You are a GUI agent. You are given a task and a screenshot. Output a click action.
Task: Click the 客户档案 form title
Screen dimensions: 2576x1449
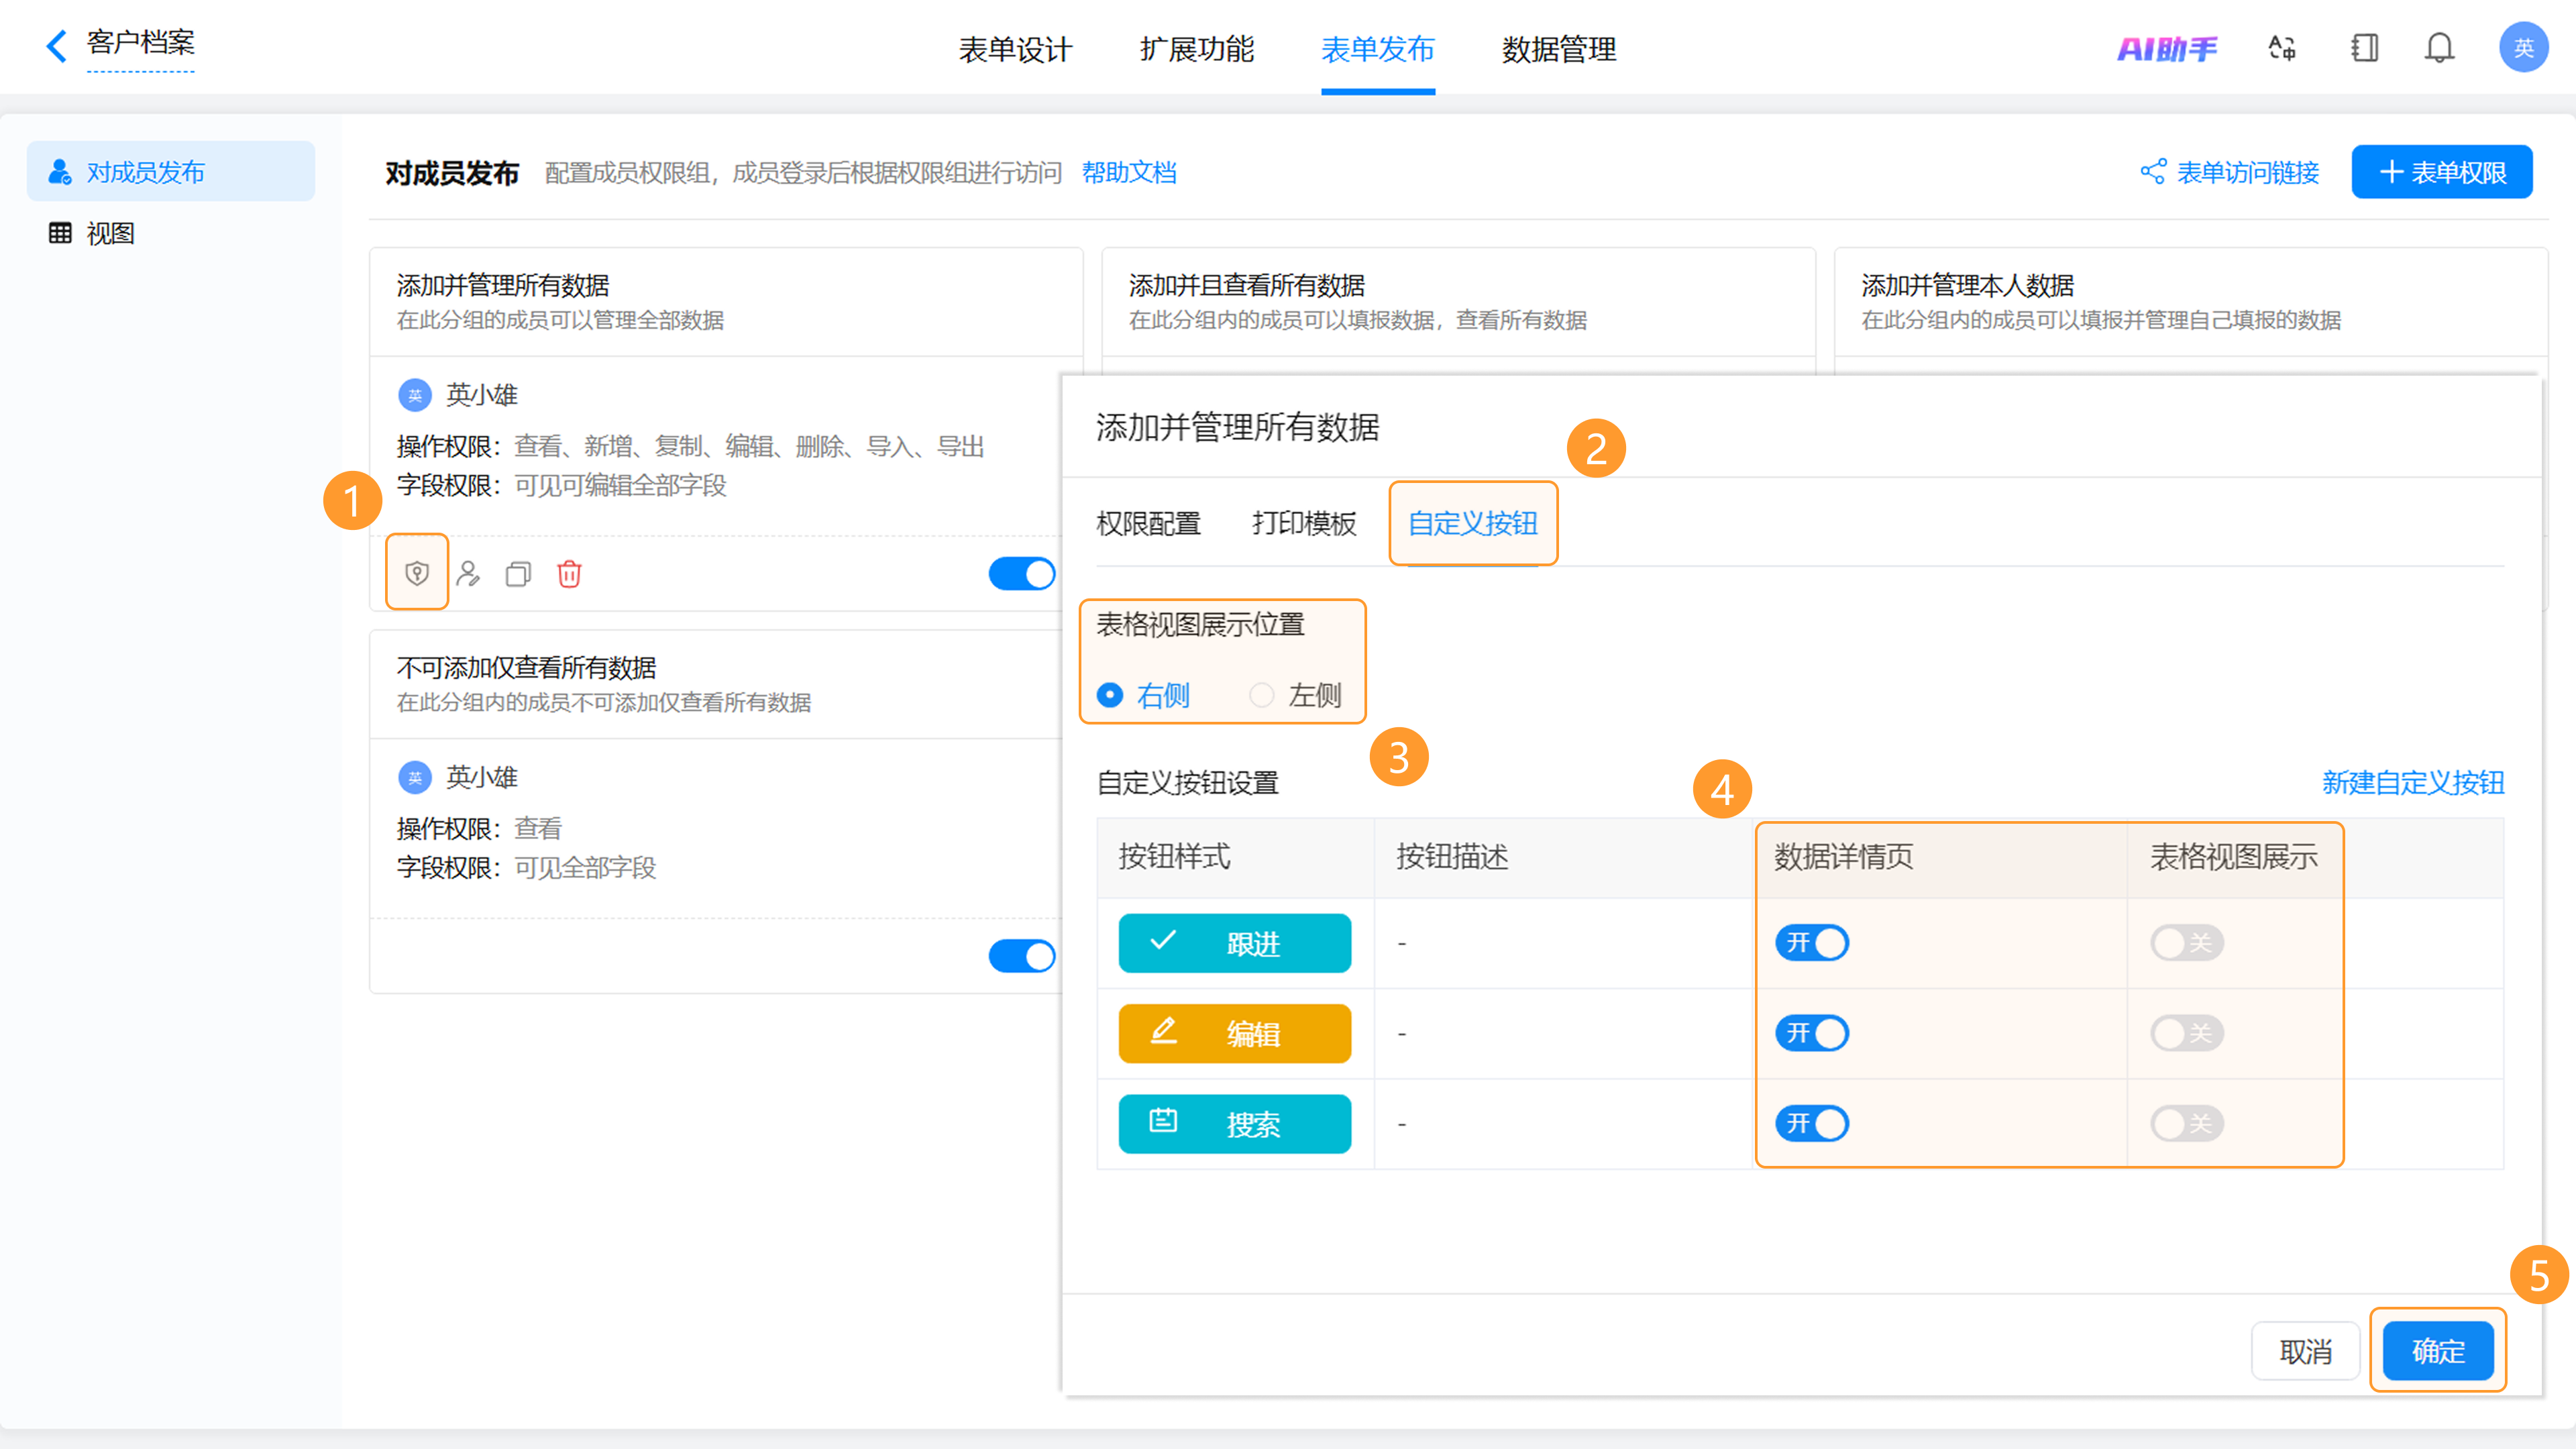(x=140, y=42)
